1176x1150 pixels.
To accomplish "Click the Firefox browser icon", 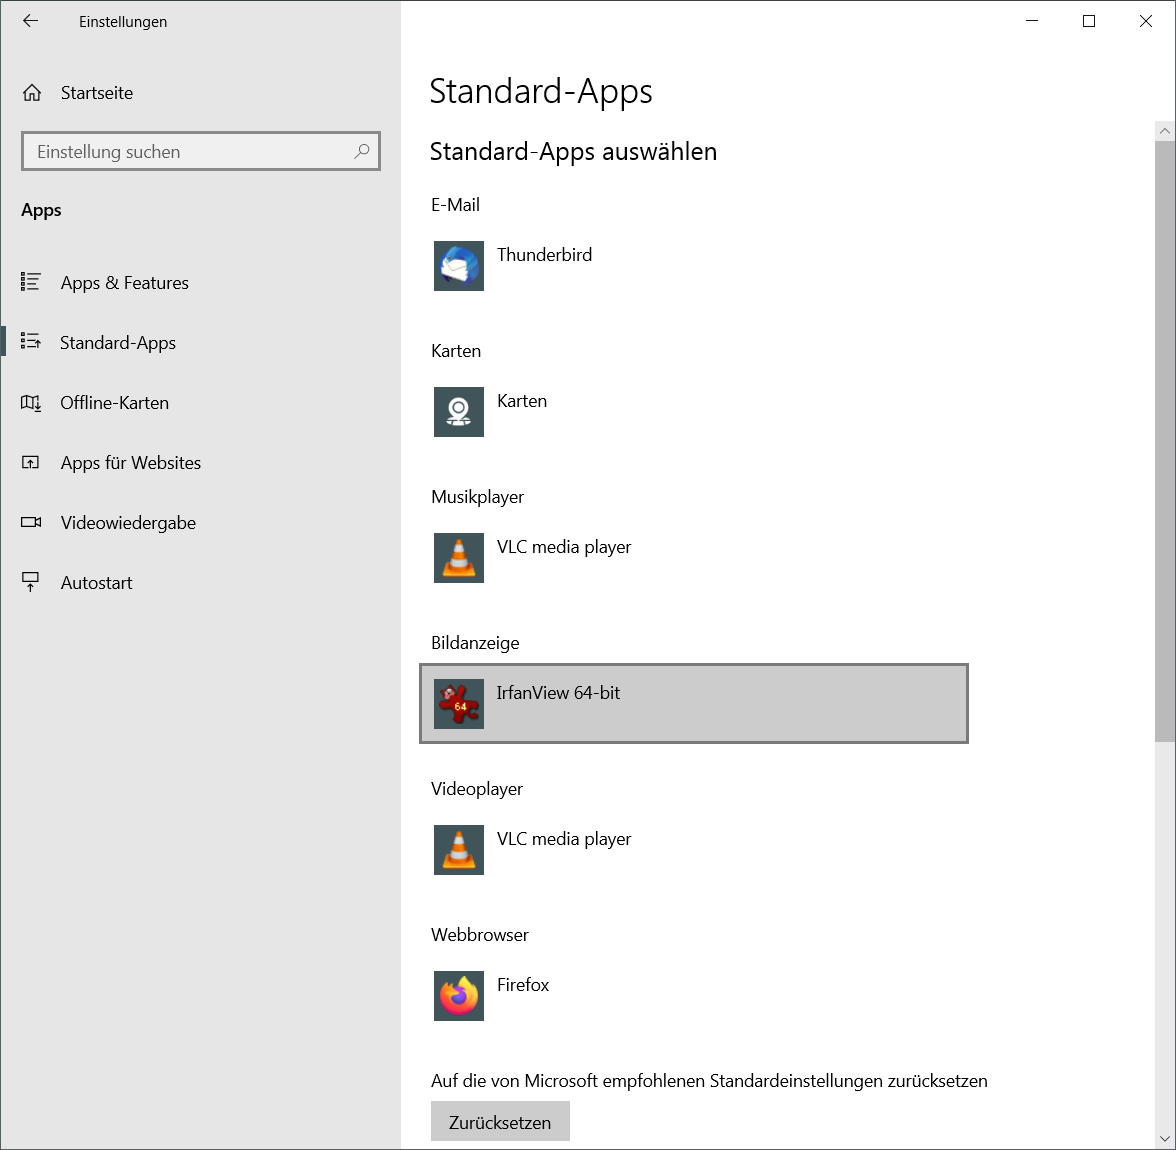I will (459, 996).
